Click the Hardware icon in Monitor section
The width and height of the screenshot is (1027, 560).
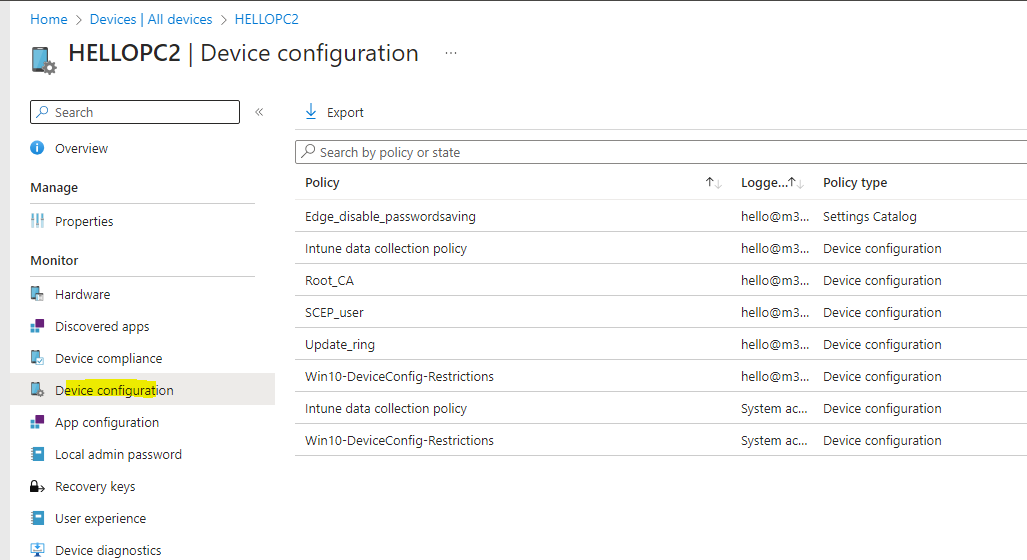[38, 294]
